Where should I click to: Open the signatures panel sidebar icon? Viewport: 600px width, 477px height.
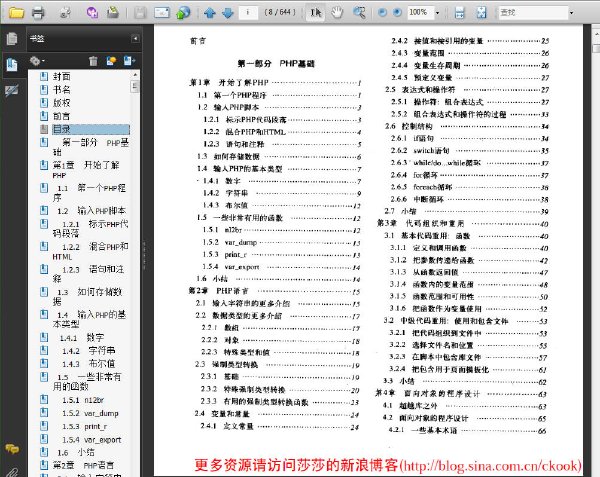[11, 91]
